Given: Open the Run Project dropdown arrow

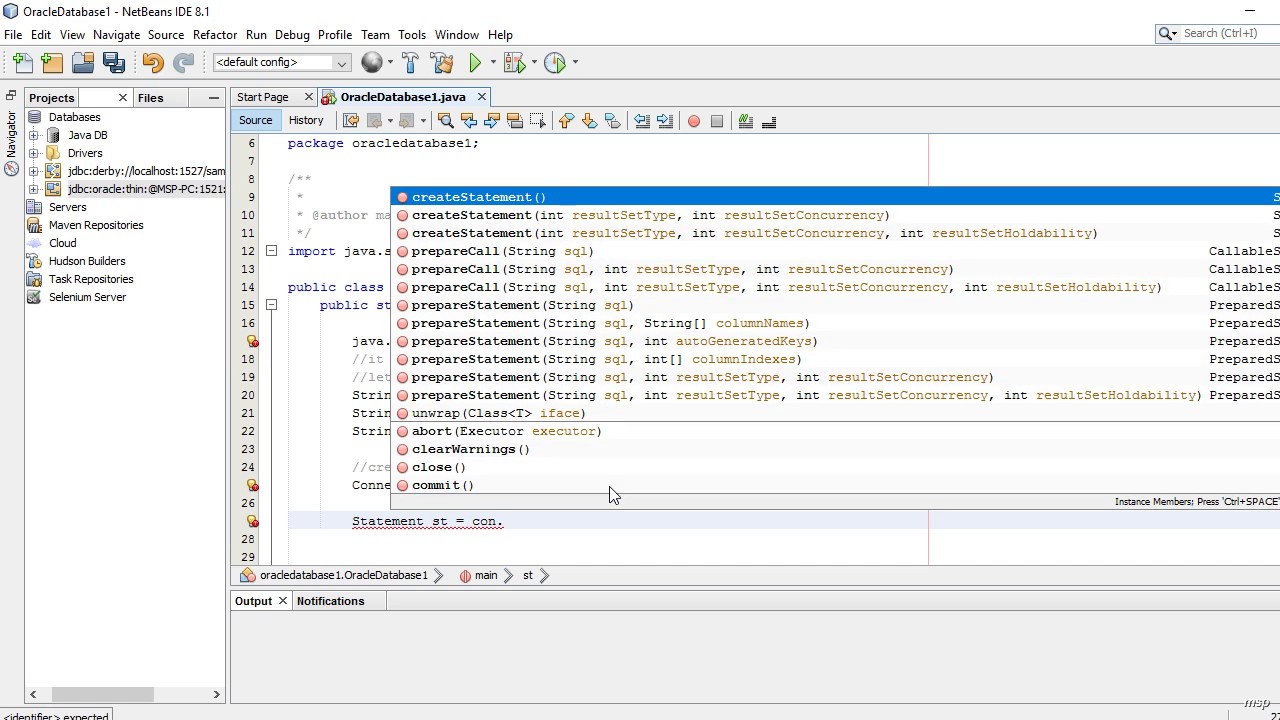Looking at the screenshot, I should (x=491, y=62).
